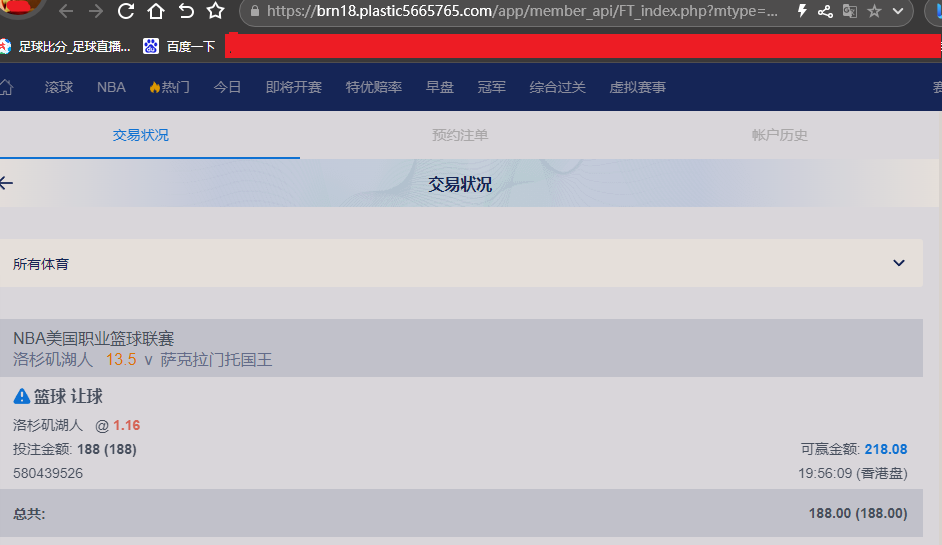Open the browser home page icon

pos(156,11)
